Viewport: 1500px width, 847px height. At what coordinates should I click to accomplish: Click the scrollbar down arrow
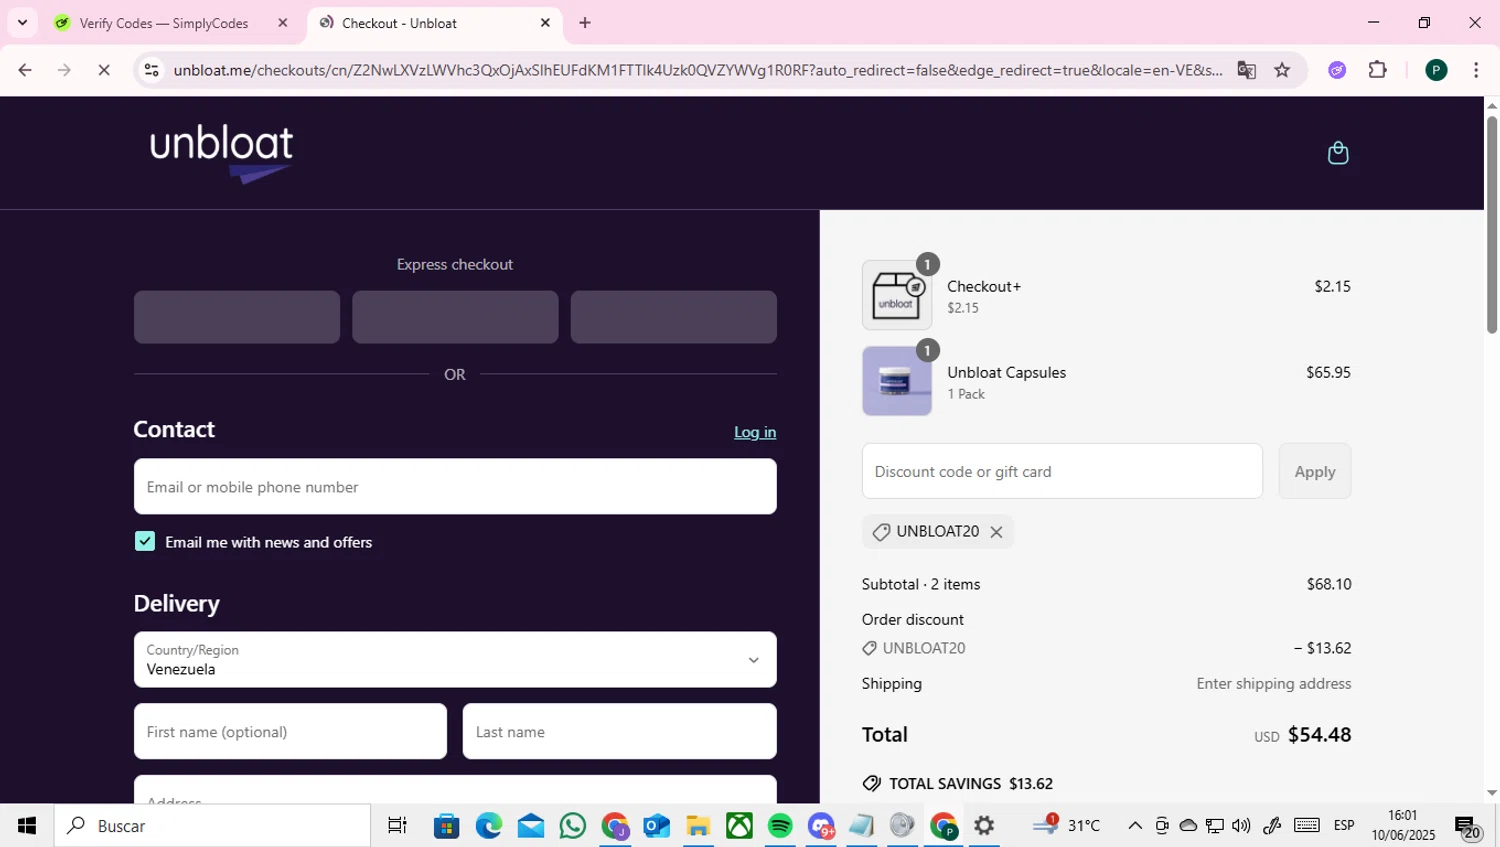(1492, 793)
